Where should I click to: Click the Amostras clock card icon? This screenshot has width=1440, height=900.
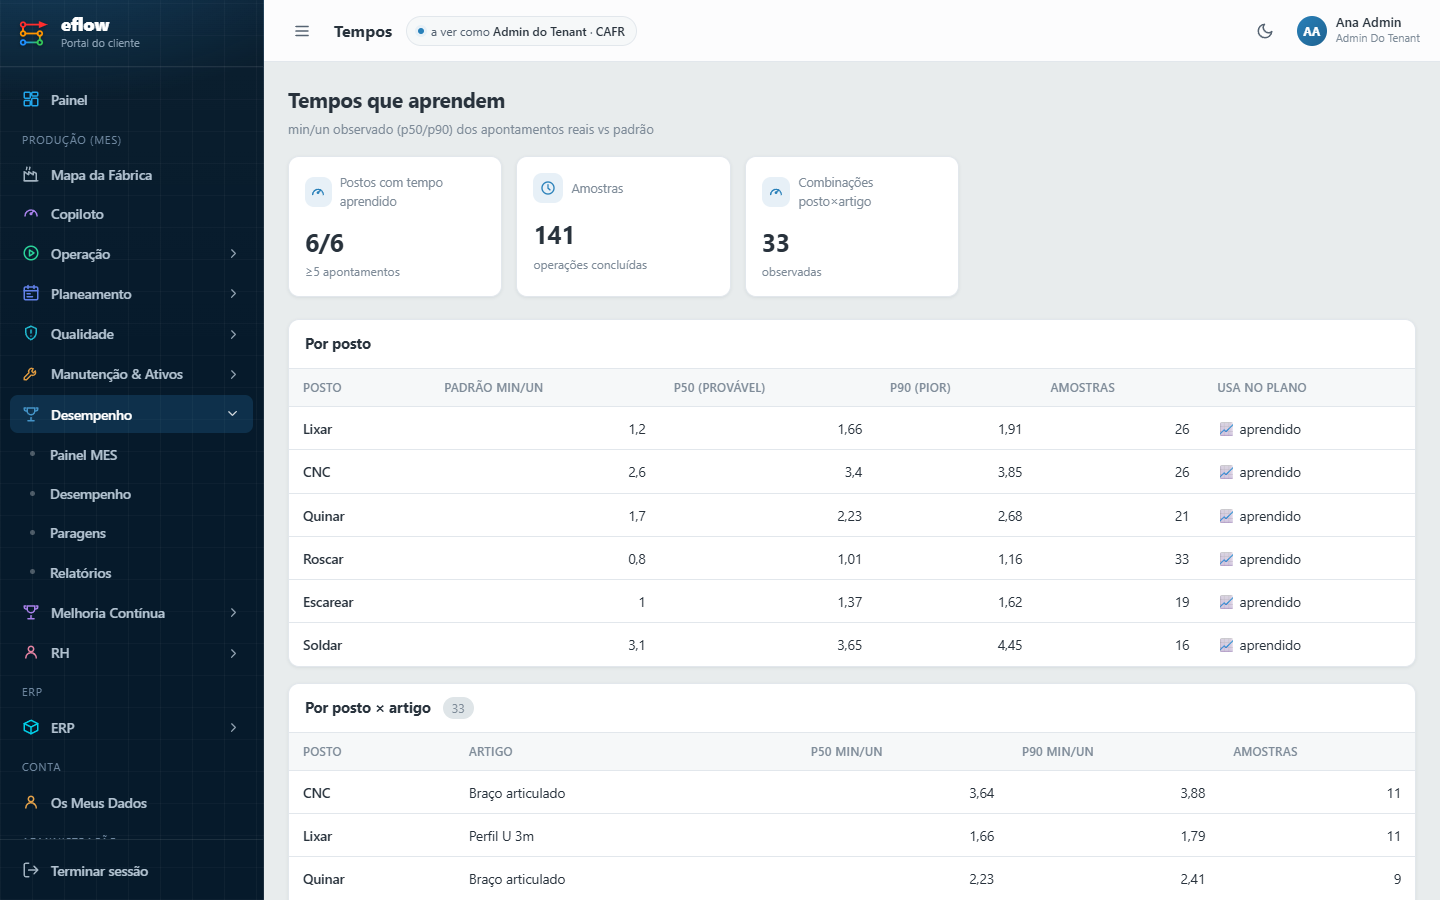point(548,188)
